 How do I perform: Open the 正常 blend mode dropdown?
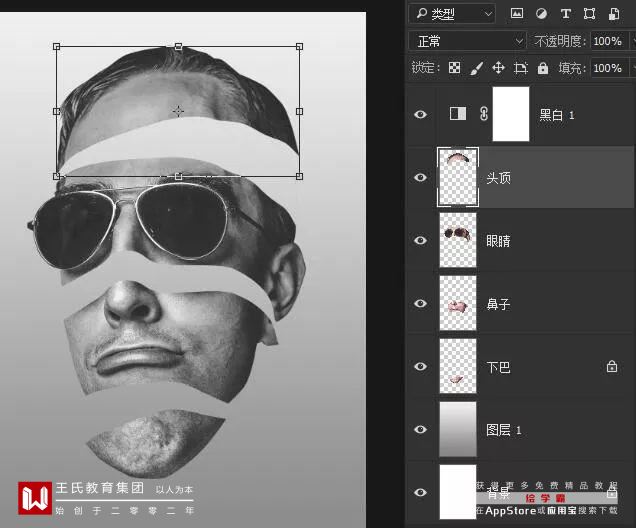point(467,41)
